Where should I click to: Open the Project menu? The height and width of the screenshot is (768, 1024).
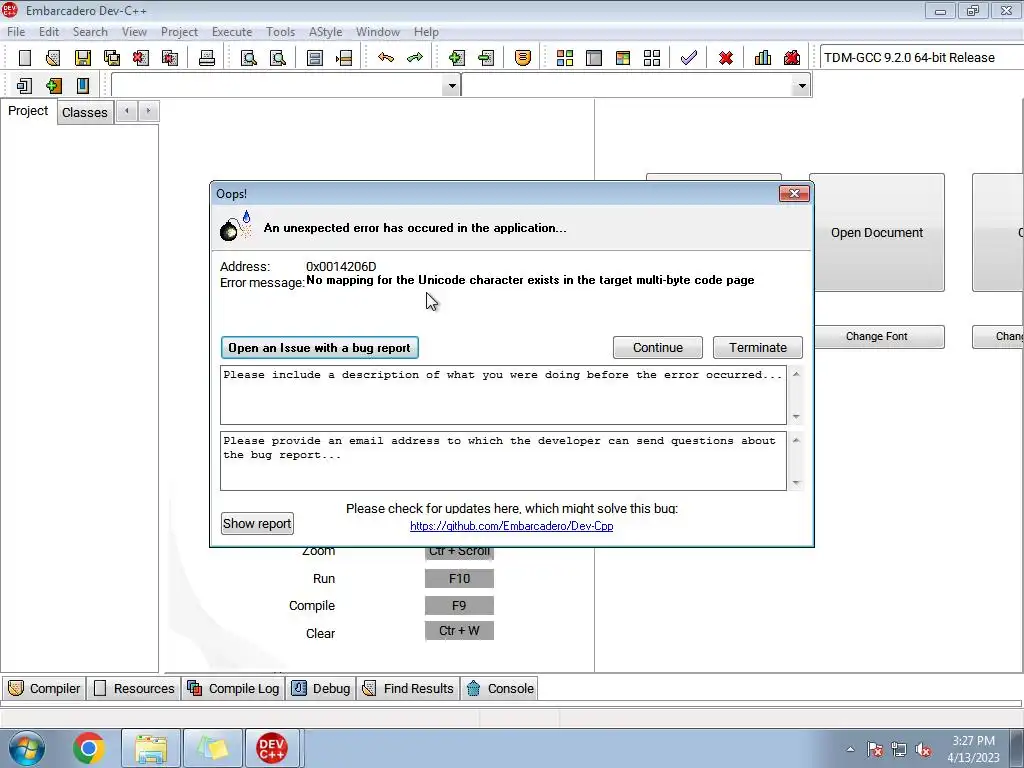[x=179, y=31]
